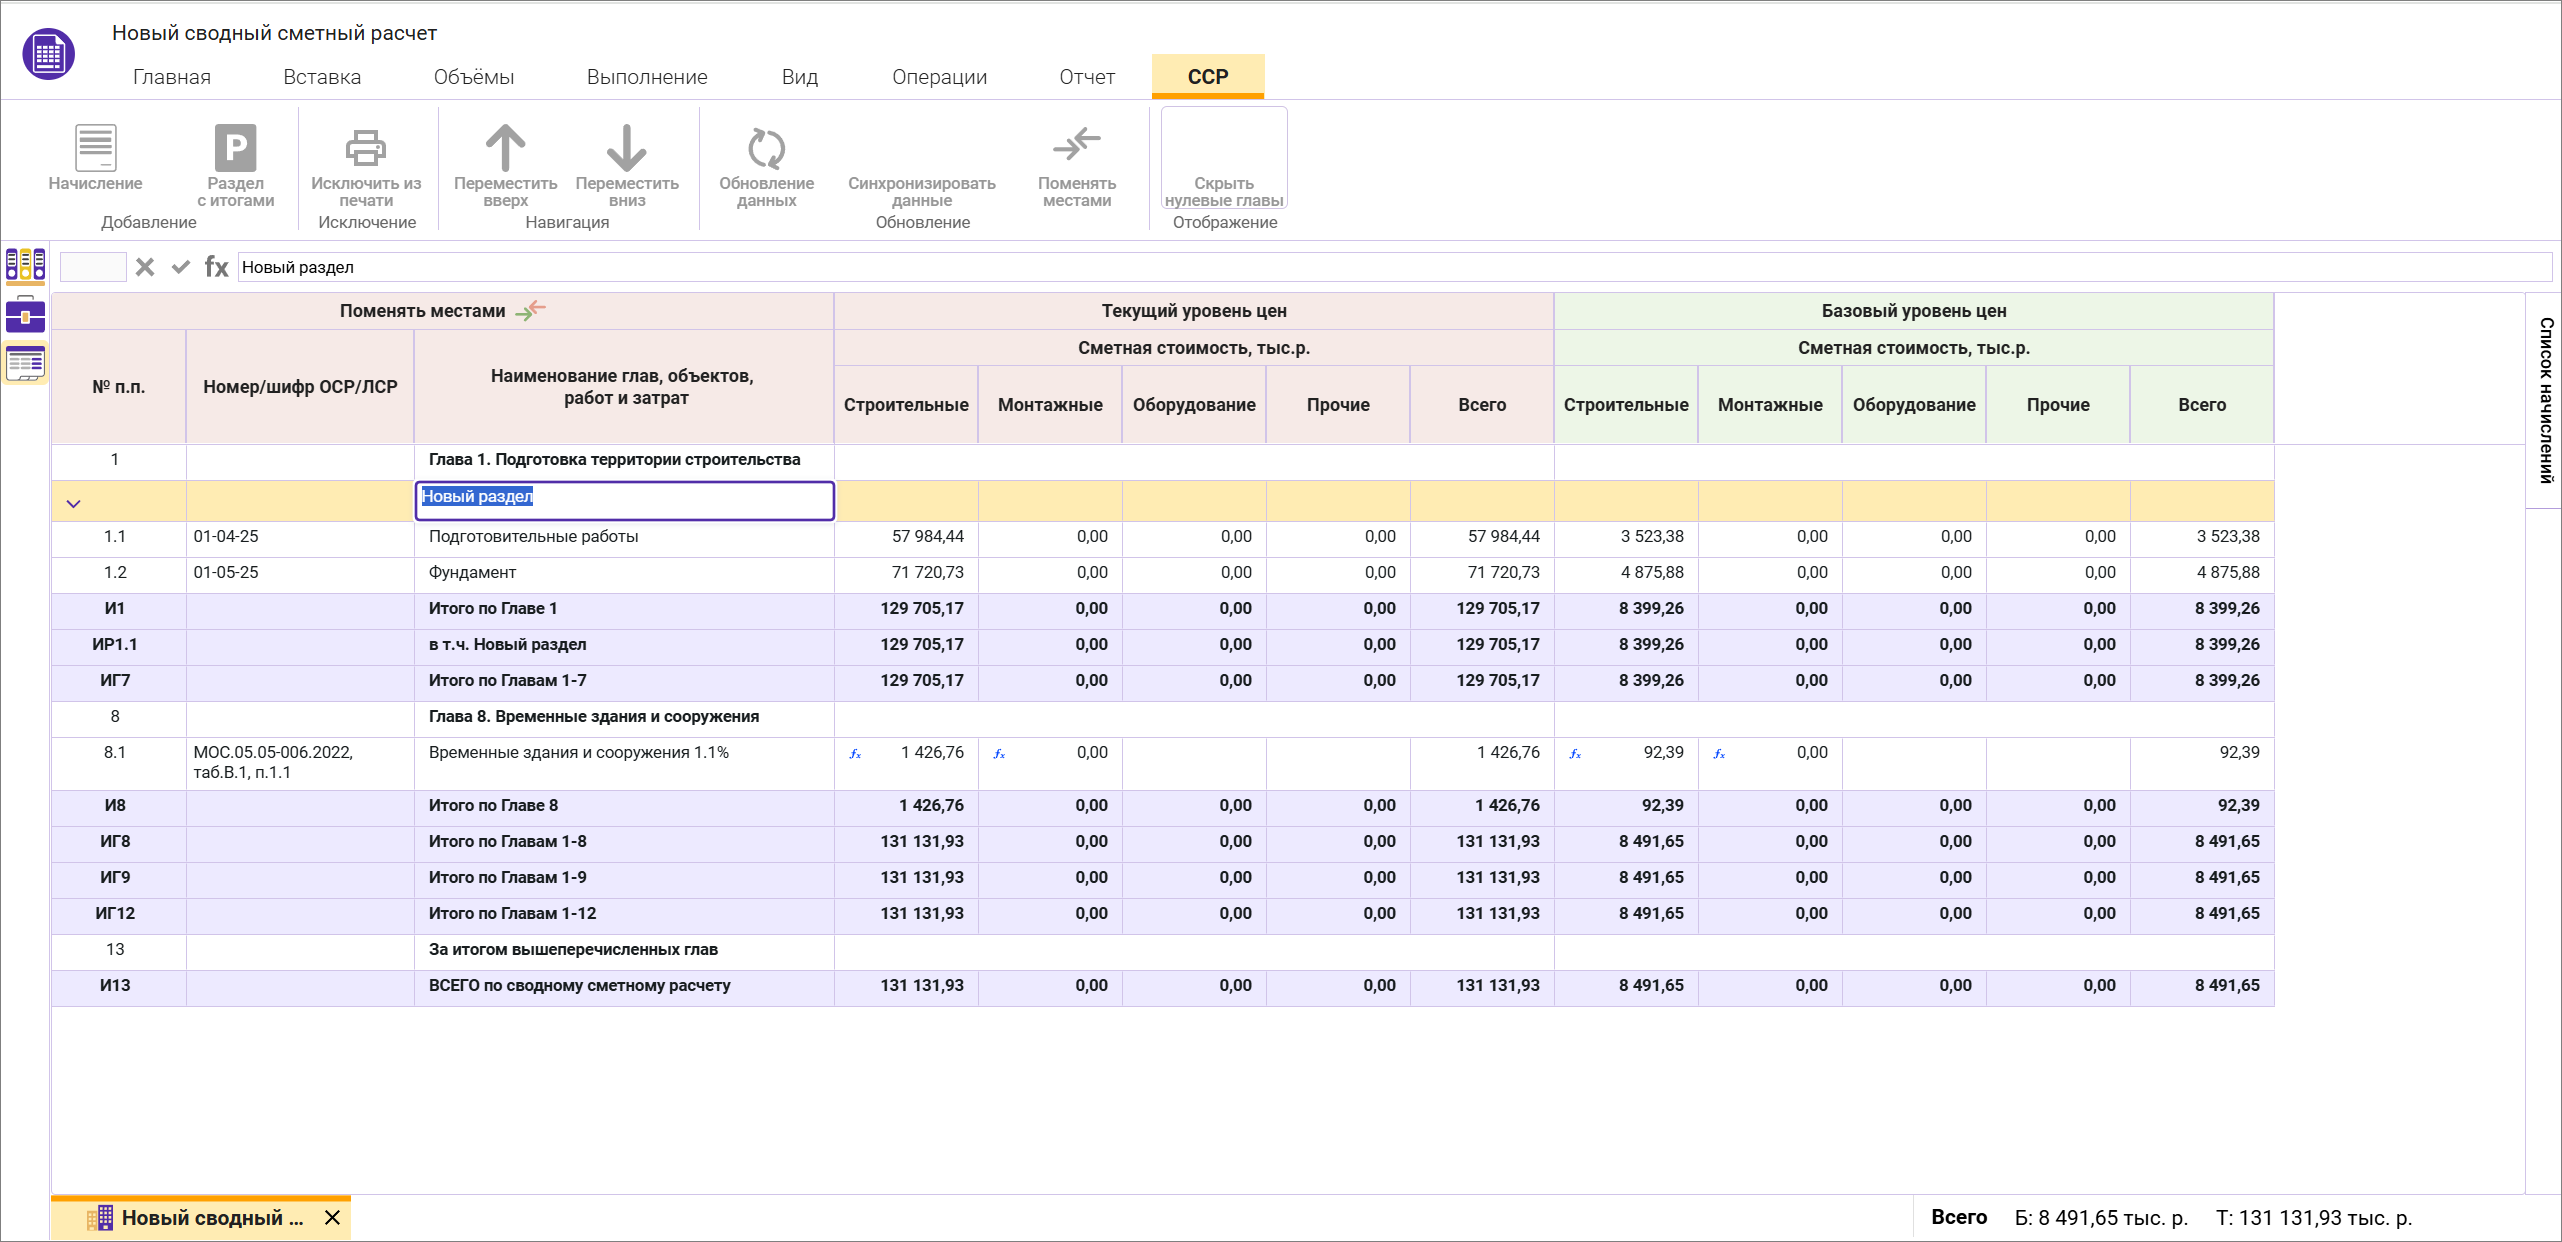
Task: Add Раздел с итогами section
Action: point(235,149)
